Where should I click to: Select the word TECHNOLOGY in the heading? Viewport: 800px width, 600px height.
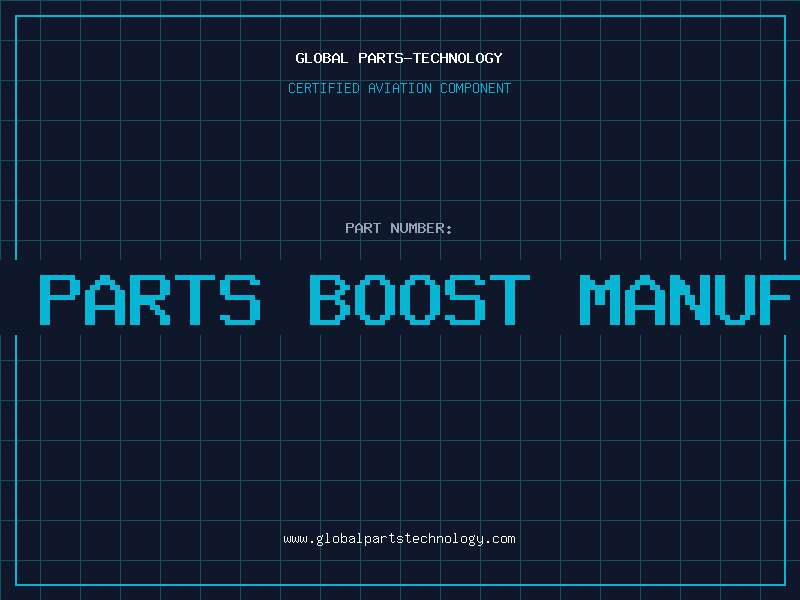click(458, 58)
